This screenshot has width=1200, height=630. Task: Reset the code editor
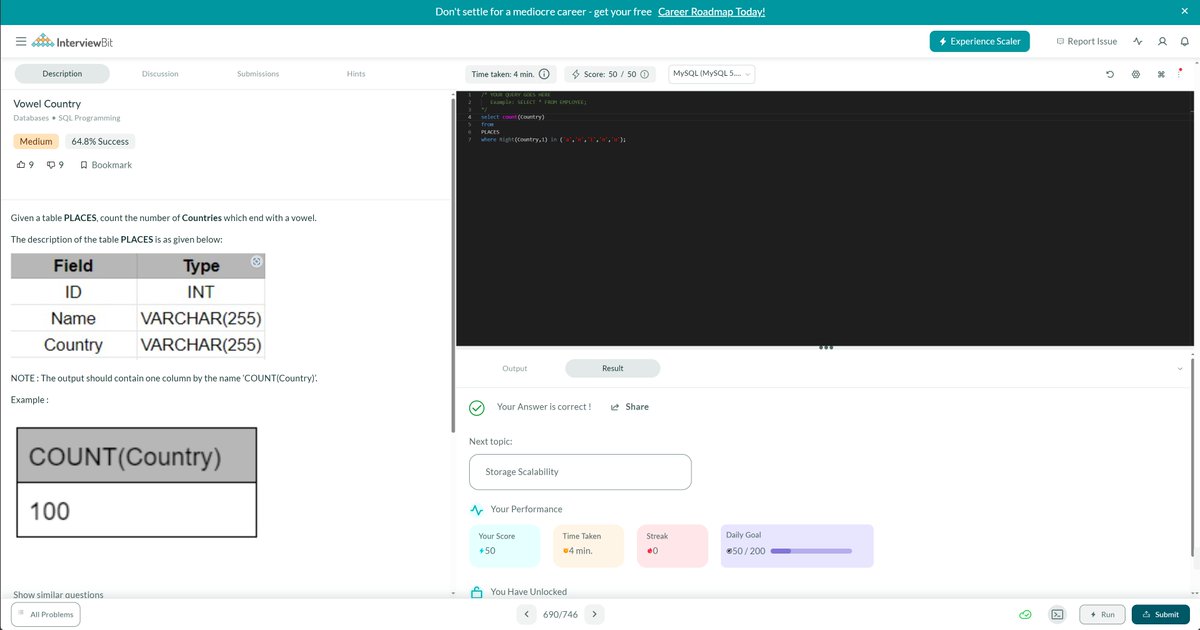pyautogui.click(x=1110, y=75)
